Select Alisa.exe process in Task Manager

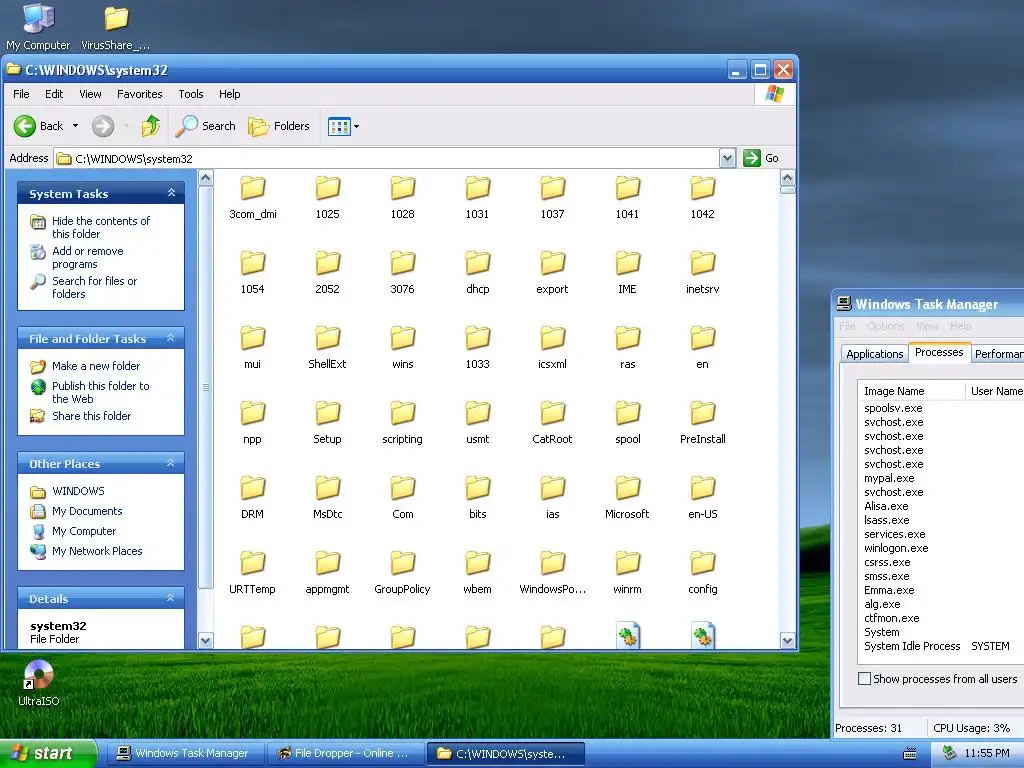(x=886, y=506)
